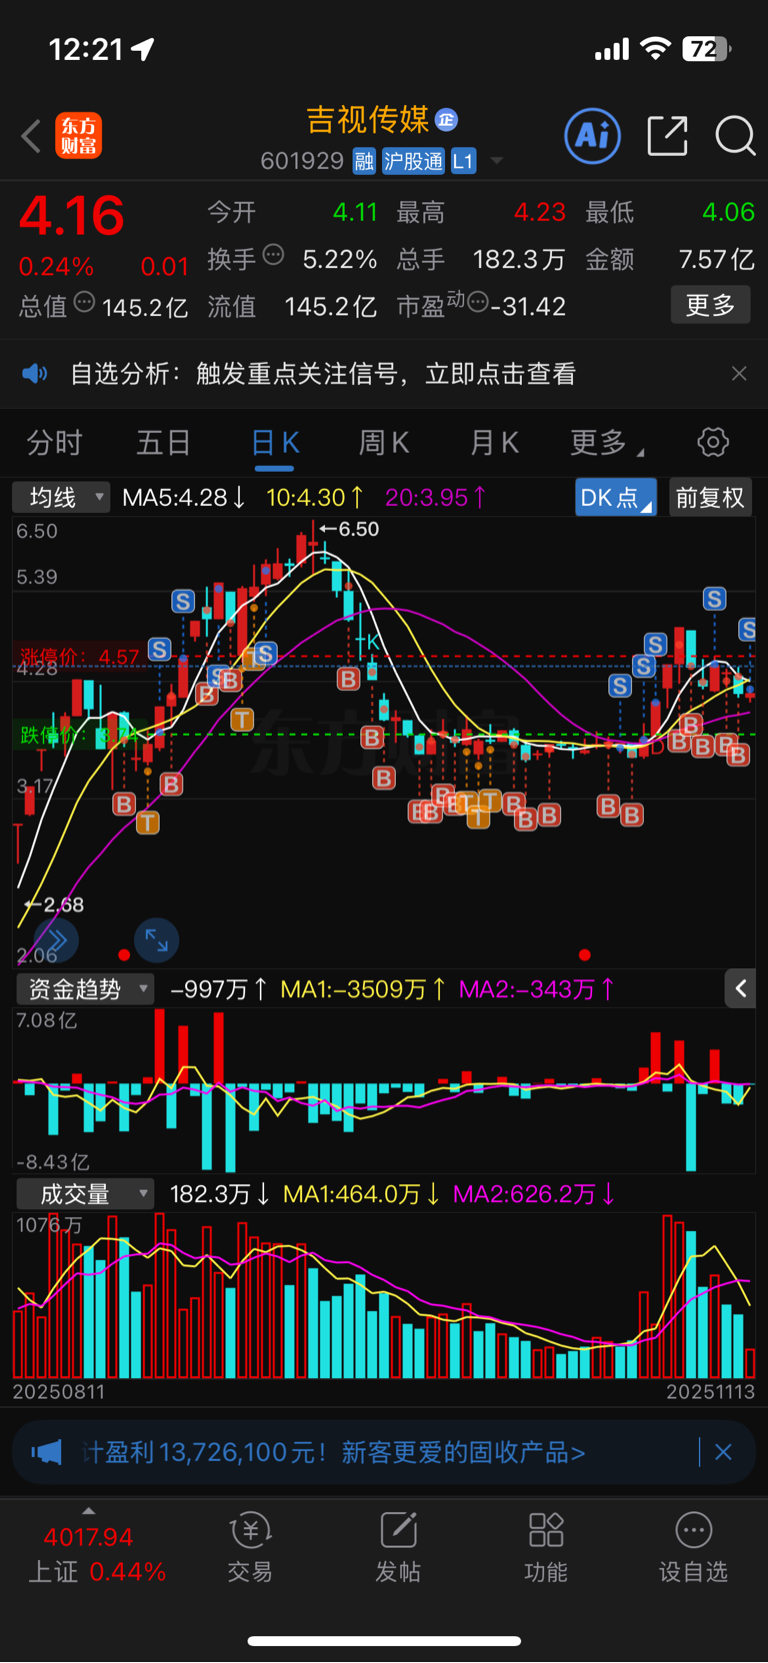
Task: Tap the 6.50 high price label
Action: [x=349, y=529]
